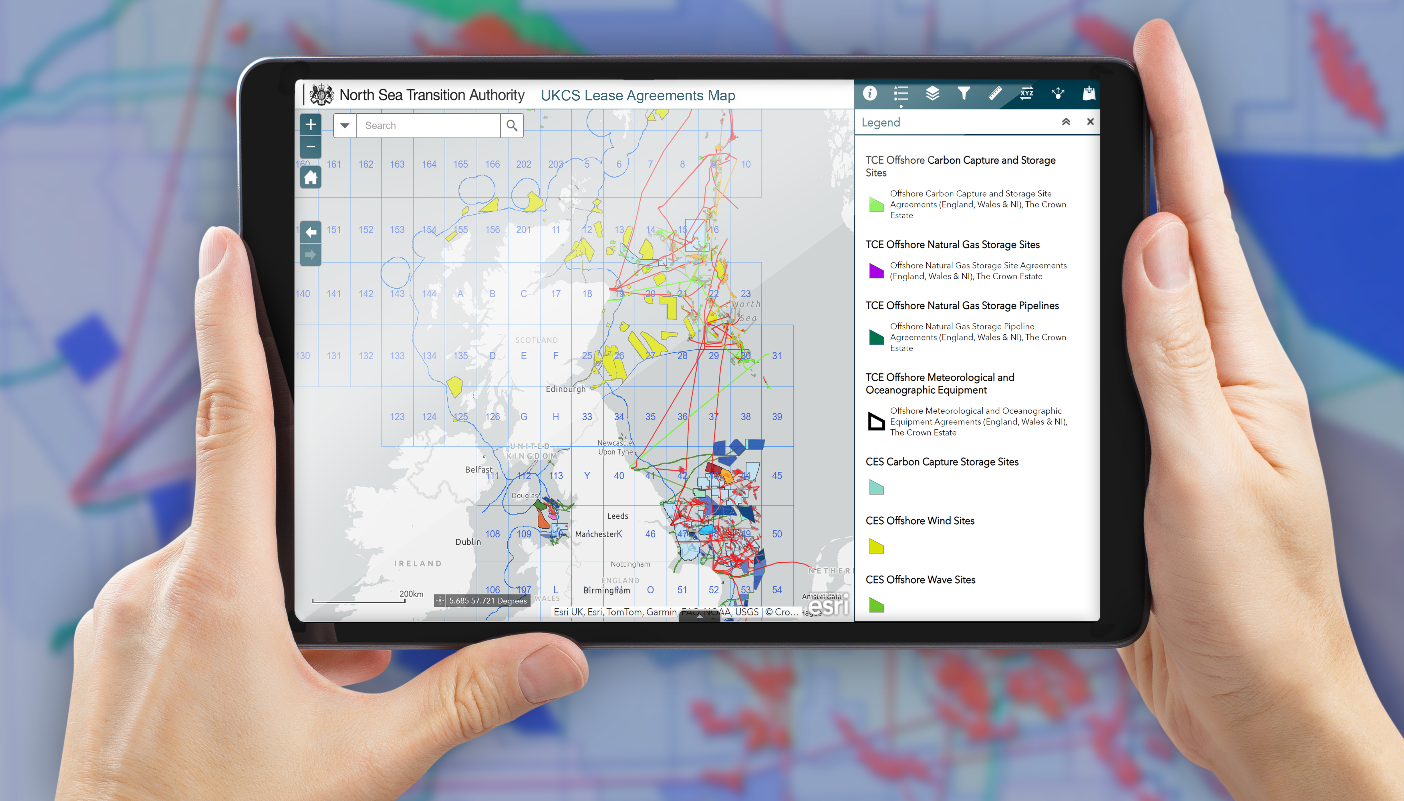This screenshot has width=1404, height=801.
Task: Open the Filter funnel widget
Action: click(964, 93)
